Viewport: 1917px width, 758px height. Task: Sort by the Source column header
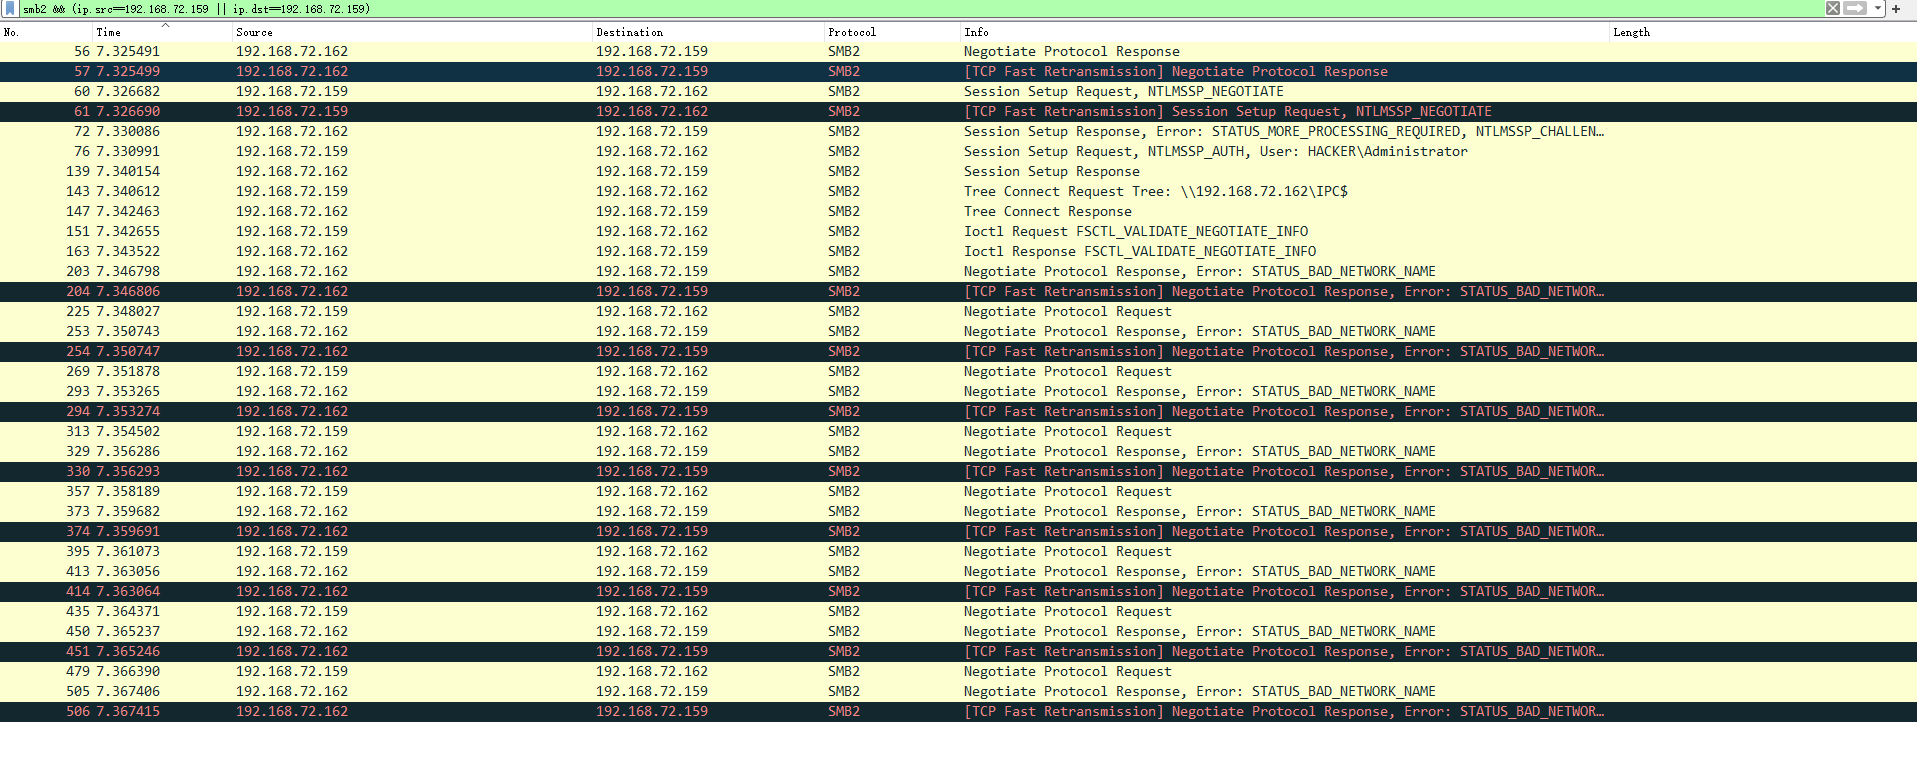[412, 32]
